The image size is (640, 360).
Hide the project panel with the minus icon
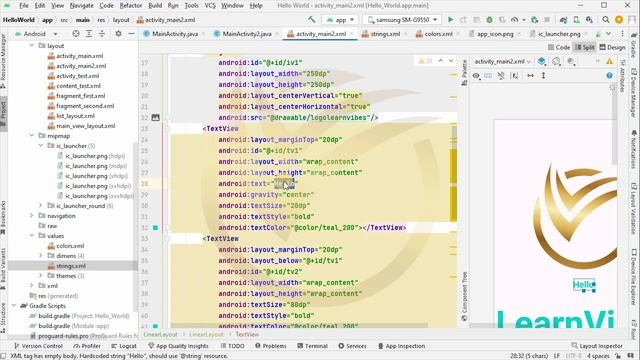click(131, 34)
